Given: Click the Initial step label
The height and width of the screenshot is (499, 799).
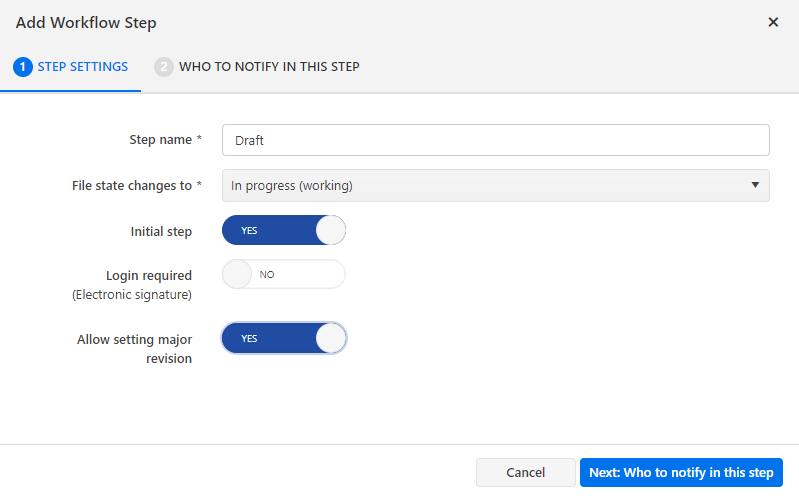Looking at the screenshot, I should (161, 231).
